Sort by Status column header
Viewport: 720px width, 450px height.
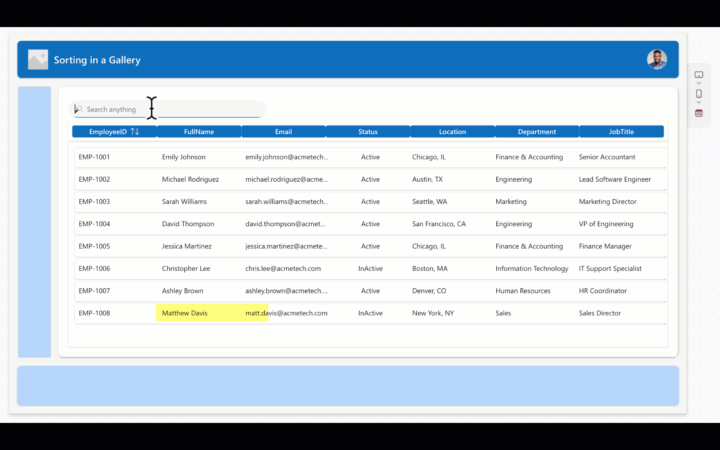(368, 131)
